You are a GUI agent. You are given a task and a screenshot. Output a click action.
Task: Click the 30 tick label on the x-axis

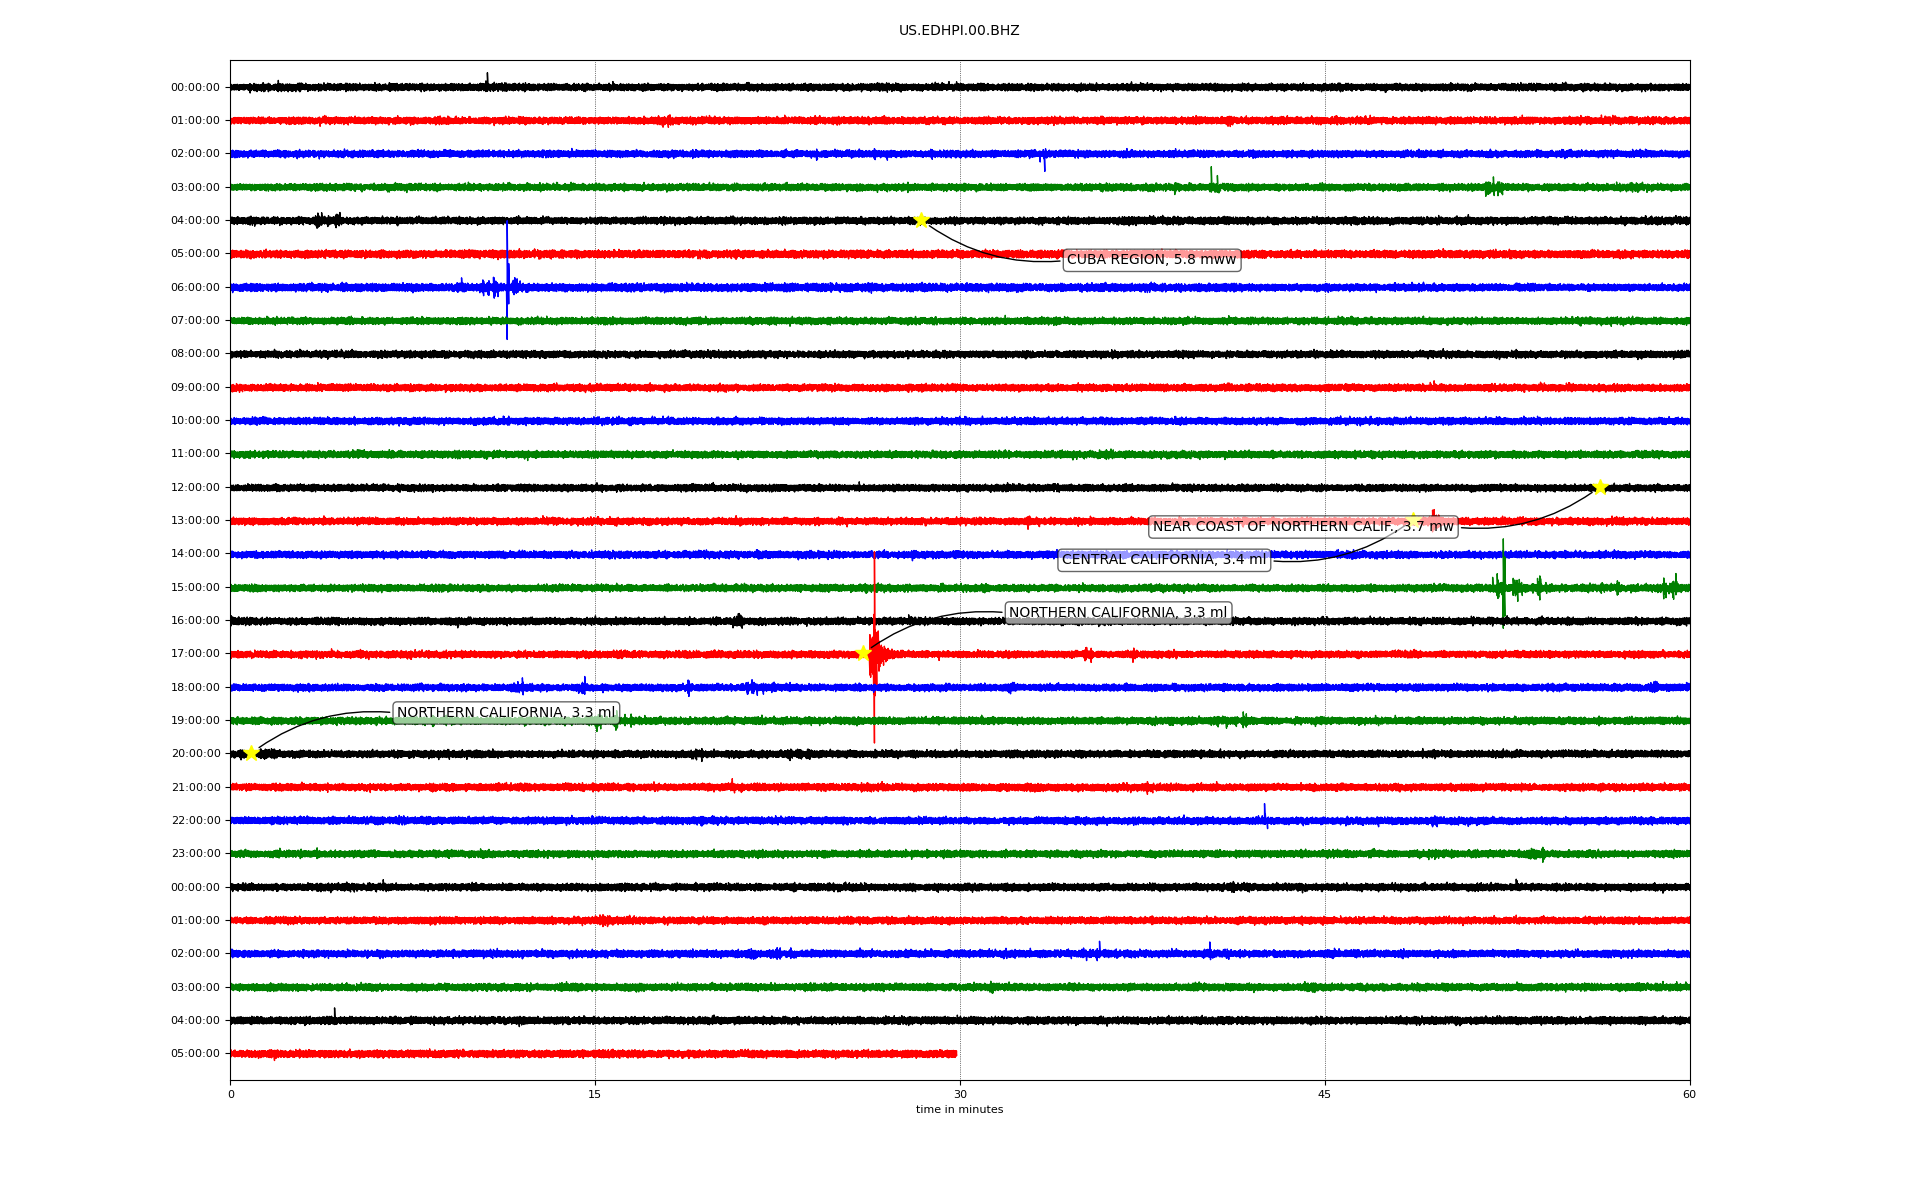pyautogui.click(x=960, y=1094)
